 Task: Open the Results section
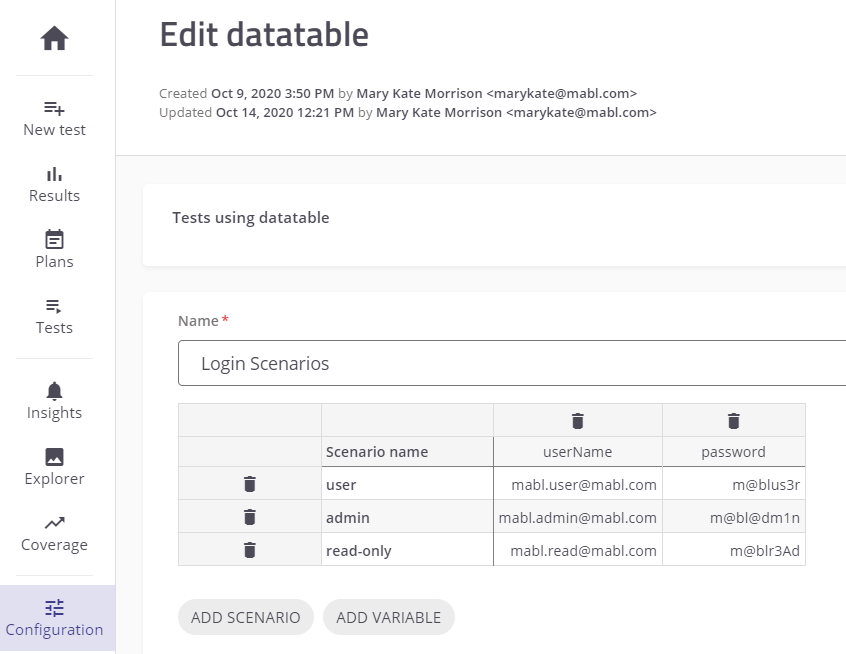(x=54, y=185)
